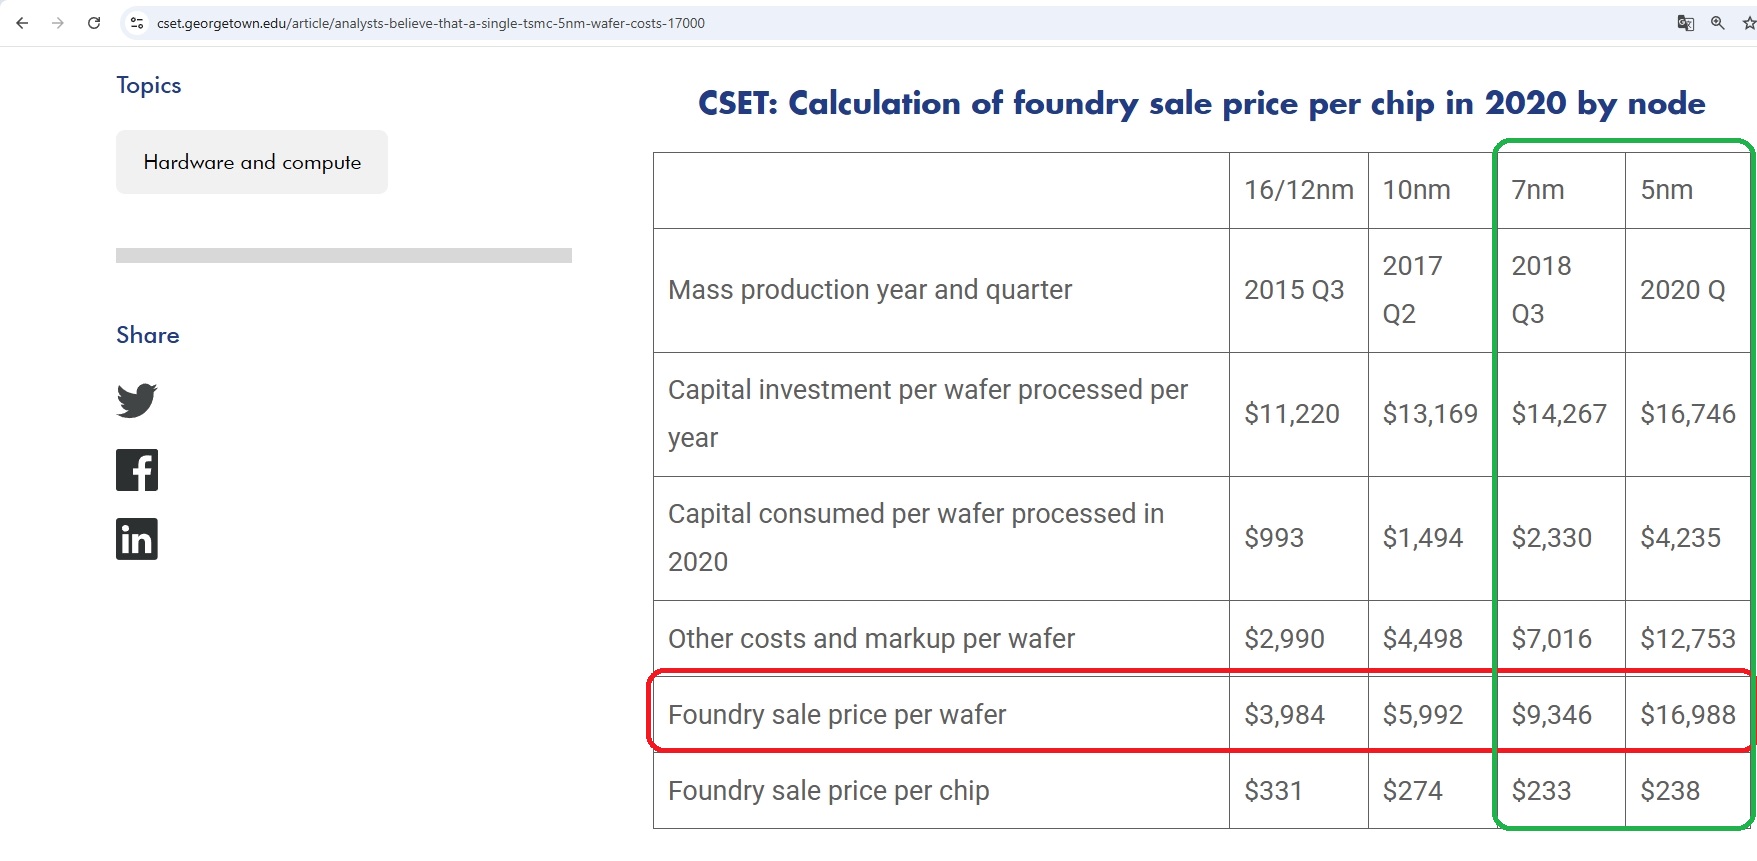The image size is (1757, 861).
Task: Select the $16,988 cell in the table
Action: pos(1687,714)
